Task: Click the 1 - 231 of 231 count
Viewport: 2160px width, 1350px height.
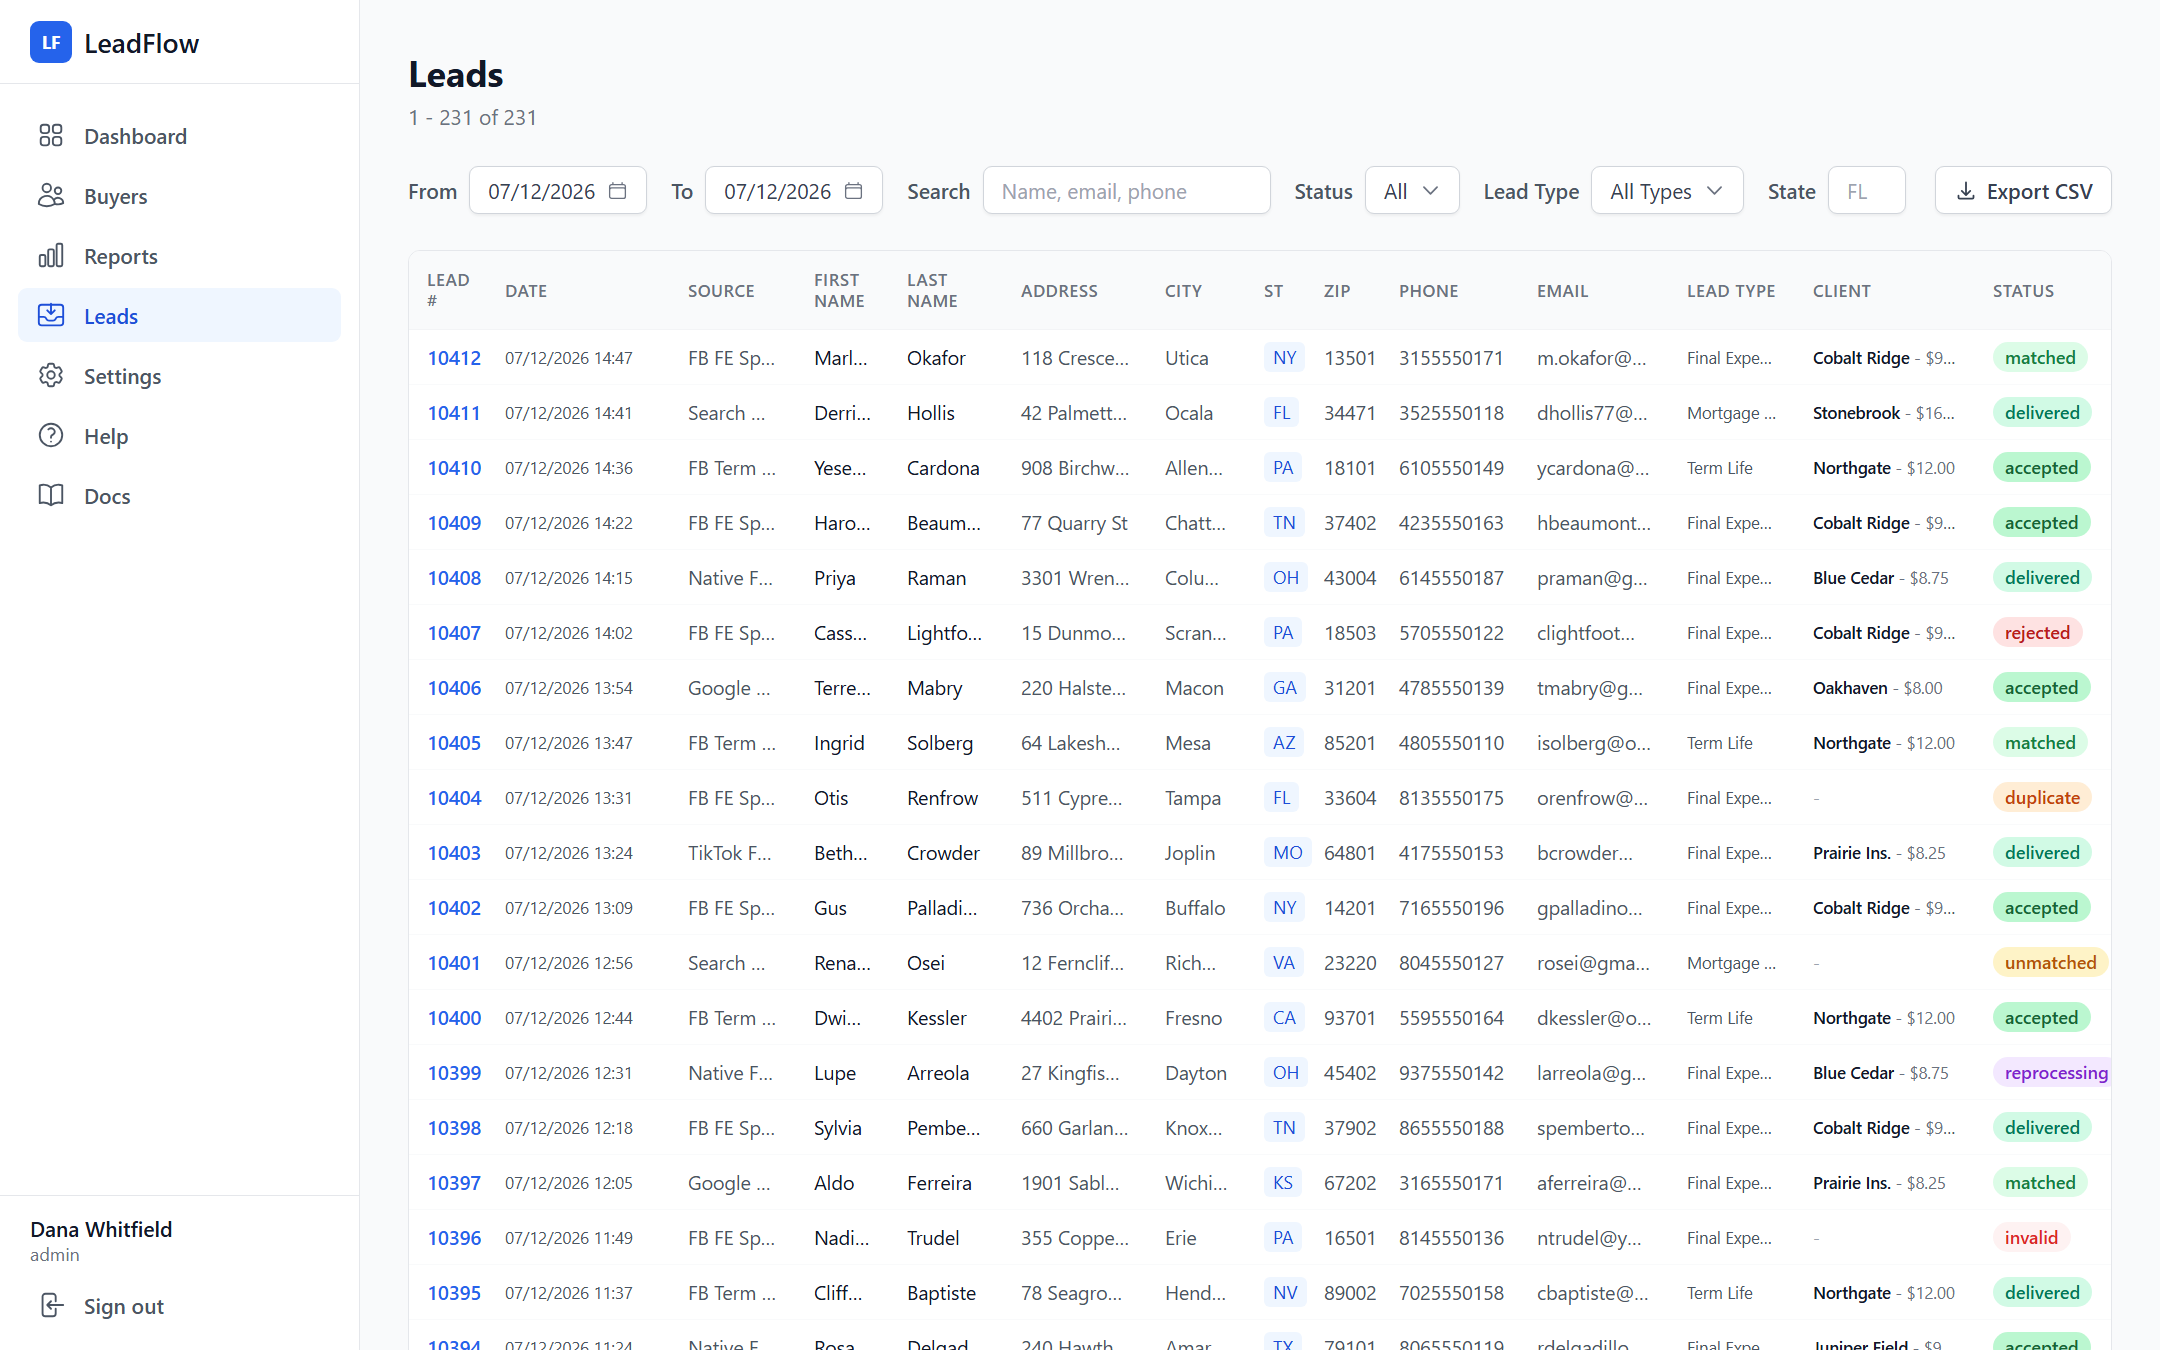Action: pyautogui.click(x=472, y=117)
